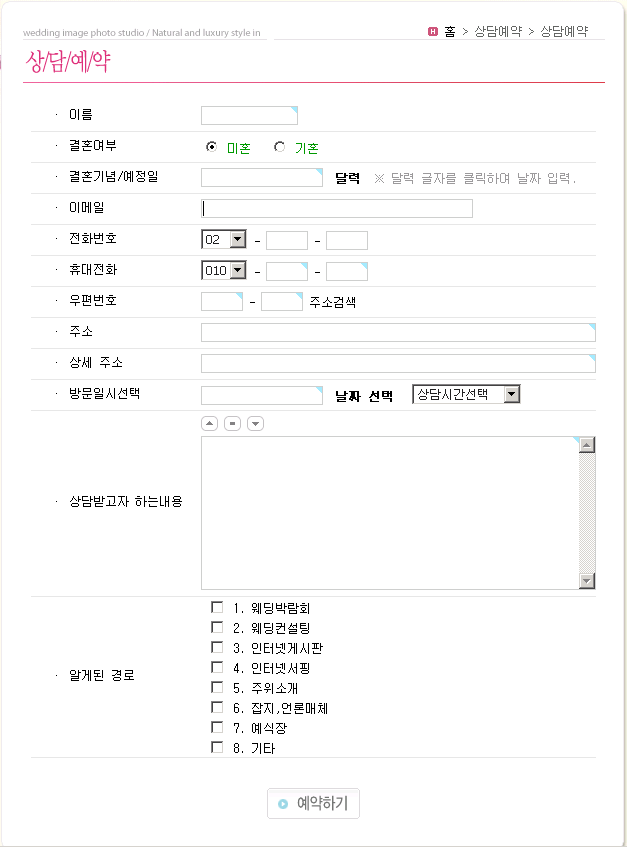Click the textarea vertical scrollbar track
This screenshot has width=627, height=847.
pos(587,513)
